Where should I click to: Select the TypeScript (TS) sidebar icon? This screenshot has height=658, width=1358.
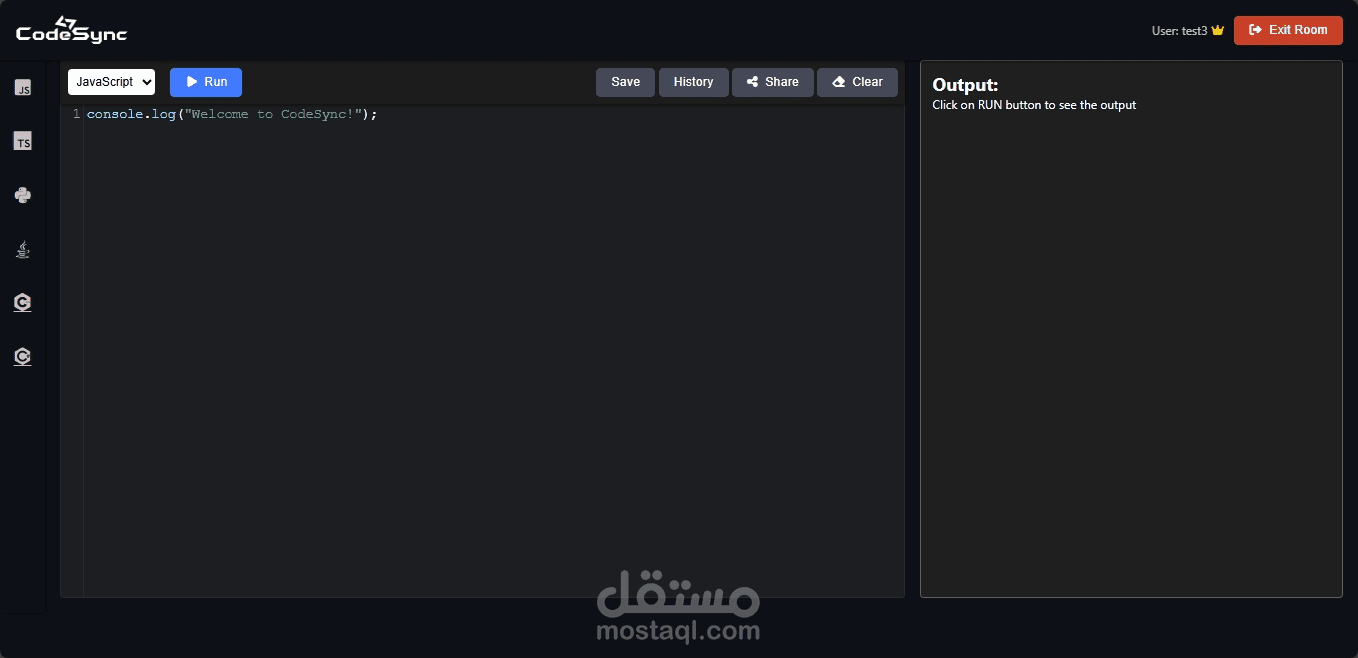point(23,142)
